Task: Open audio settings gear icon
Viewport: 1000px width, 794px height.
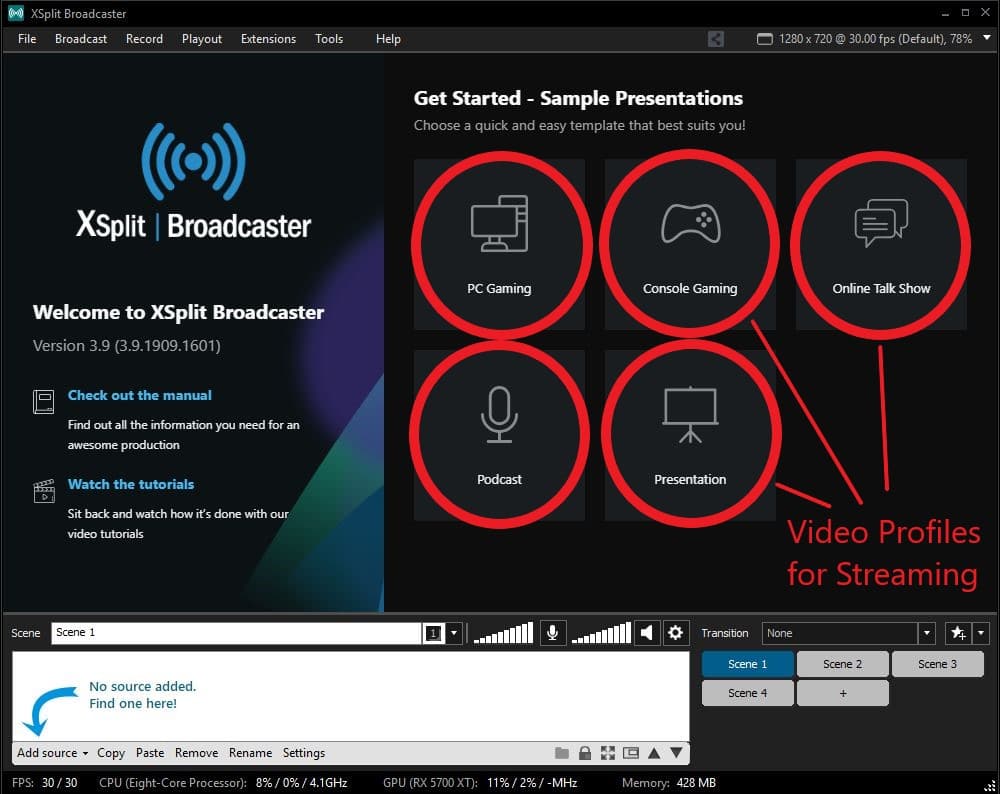Action: coord(675,633)
